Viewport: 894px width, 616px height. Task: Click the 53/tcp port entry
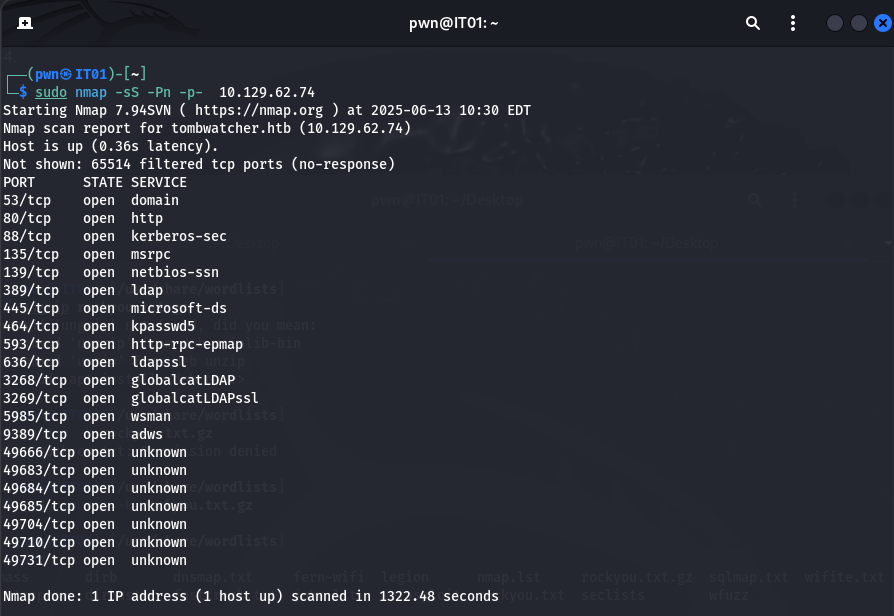27,200
